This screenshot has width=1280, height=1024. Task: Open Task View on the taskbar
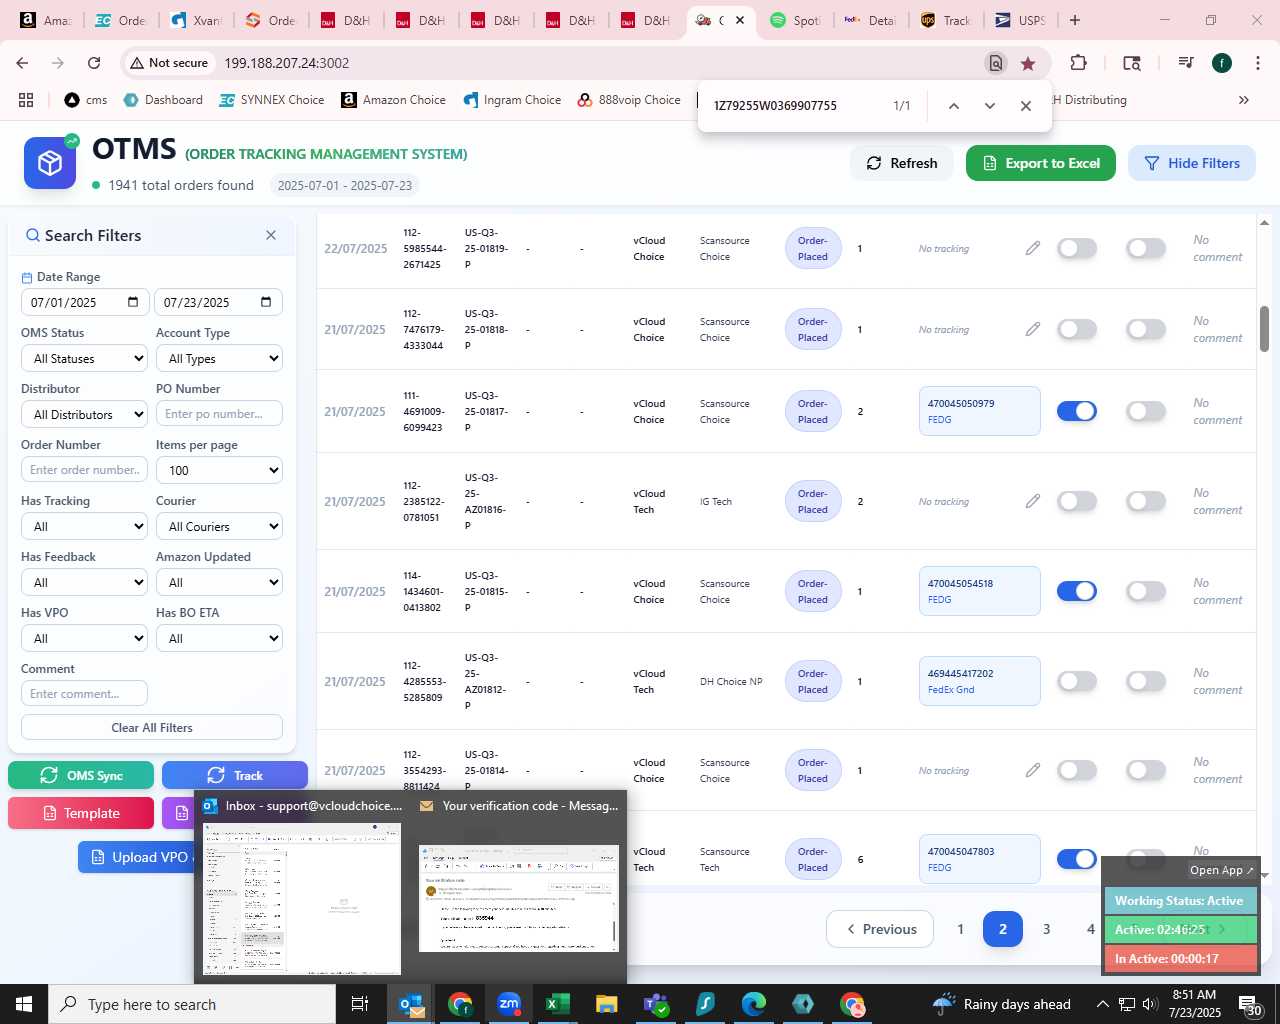click(360, 1004)
